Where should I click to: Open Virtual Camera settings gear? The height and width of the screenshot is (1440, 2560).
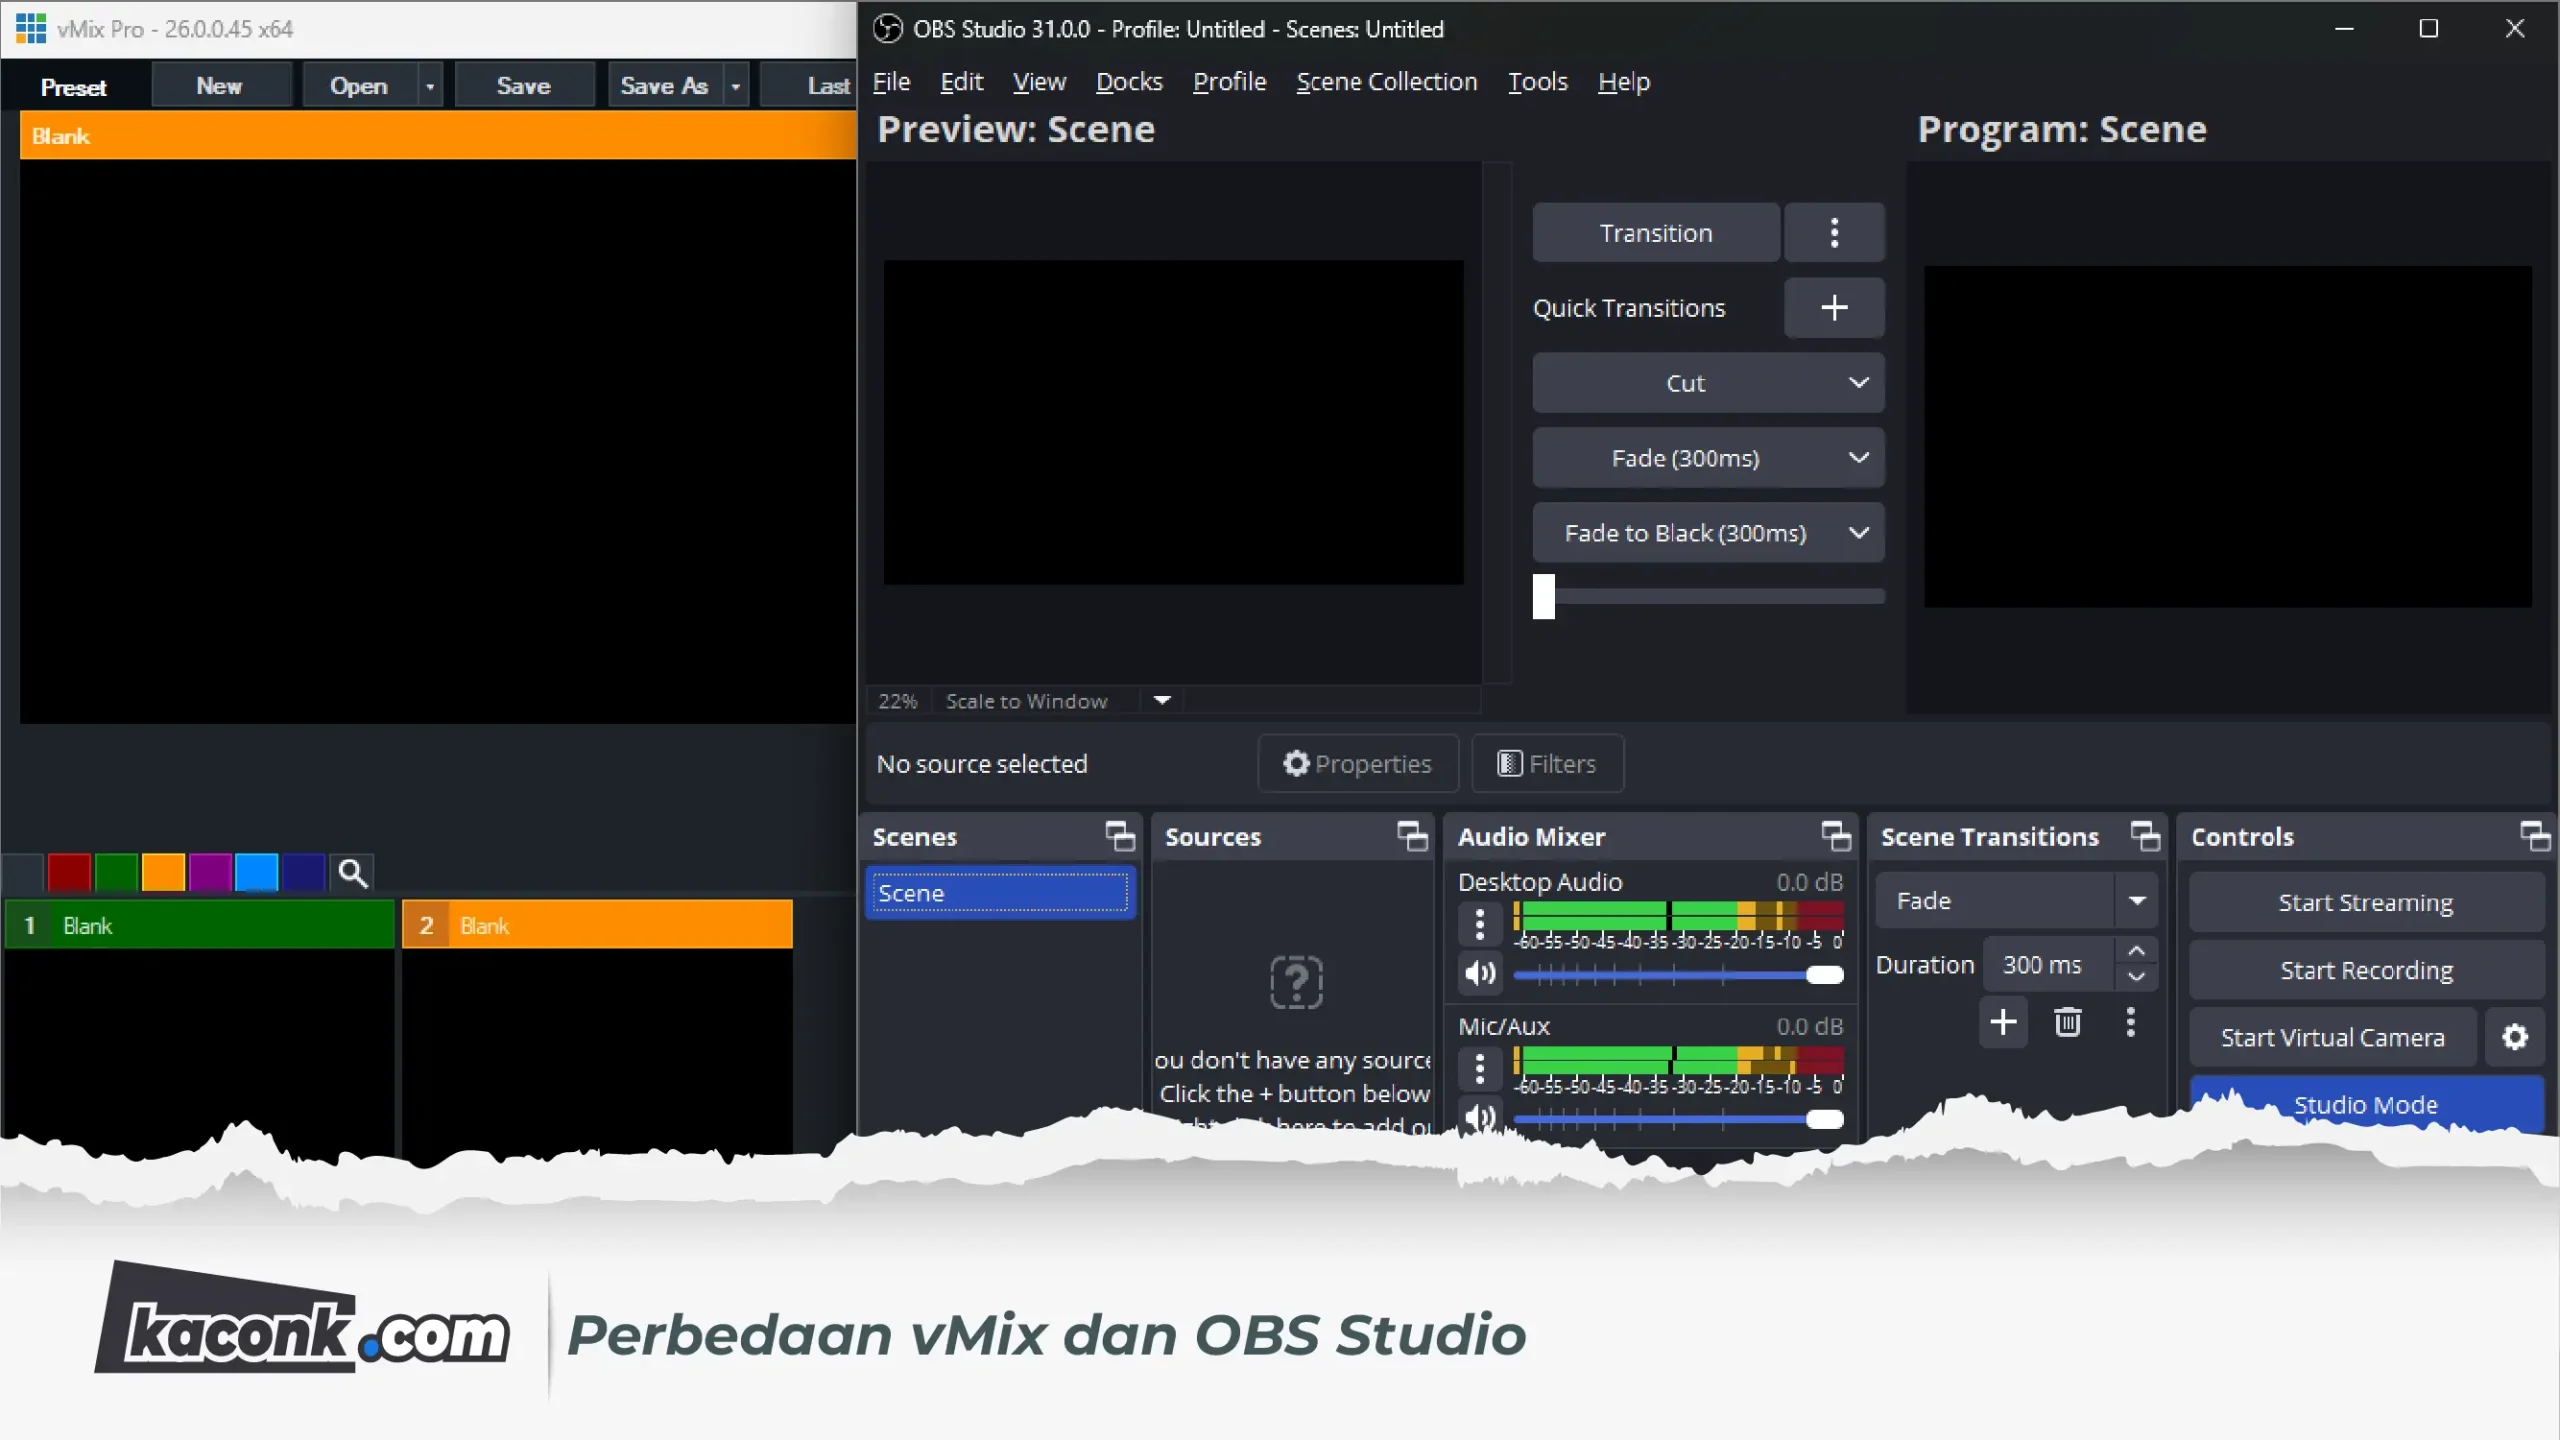pos(2515,1037)
